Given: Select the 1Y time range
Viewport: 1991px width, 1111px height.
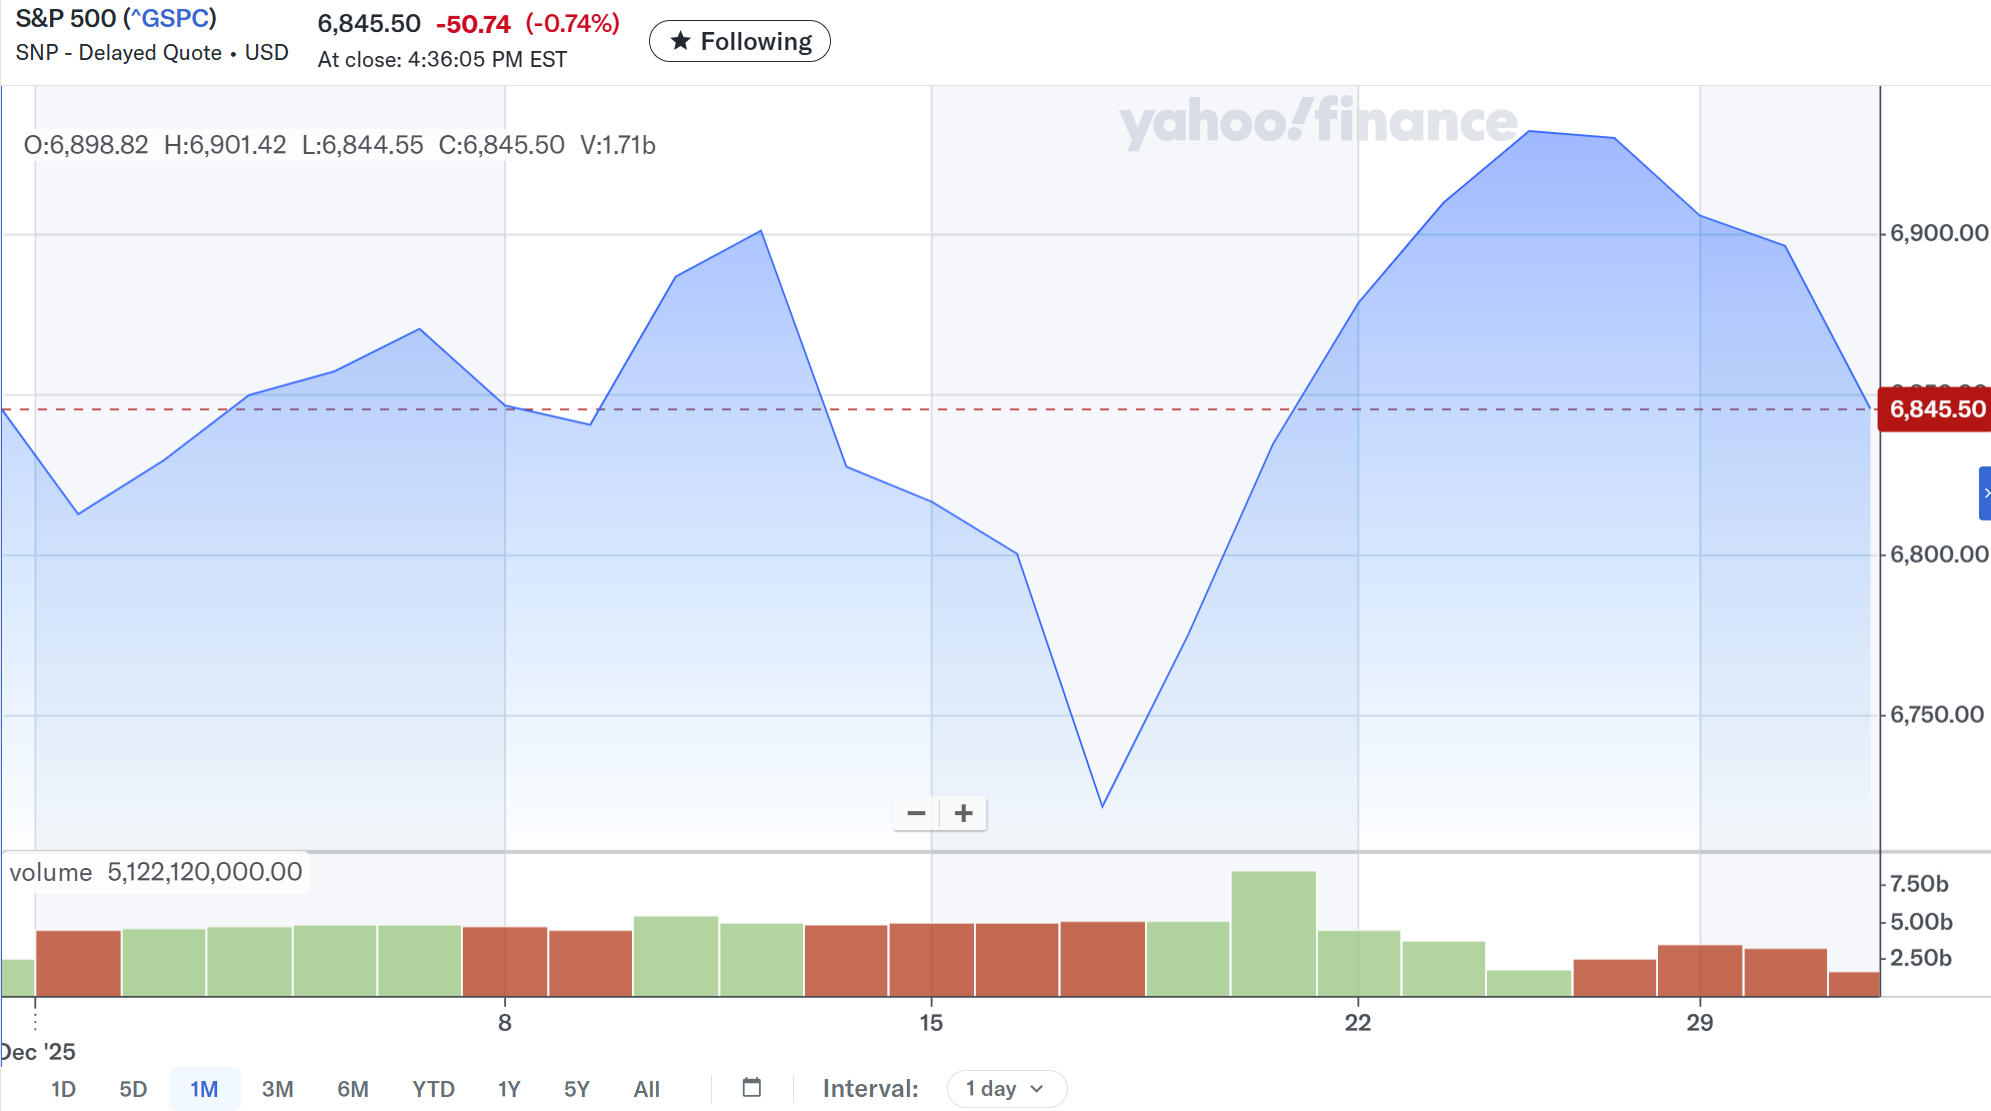Looking at the screenshot, I should (x=509, y=1089).
